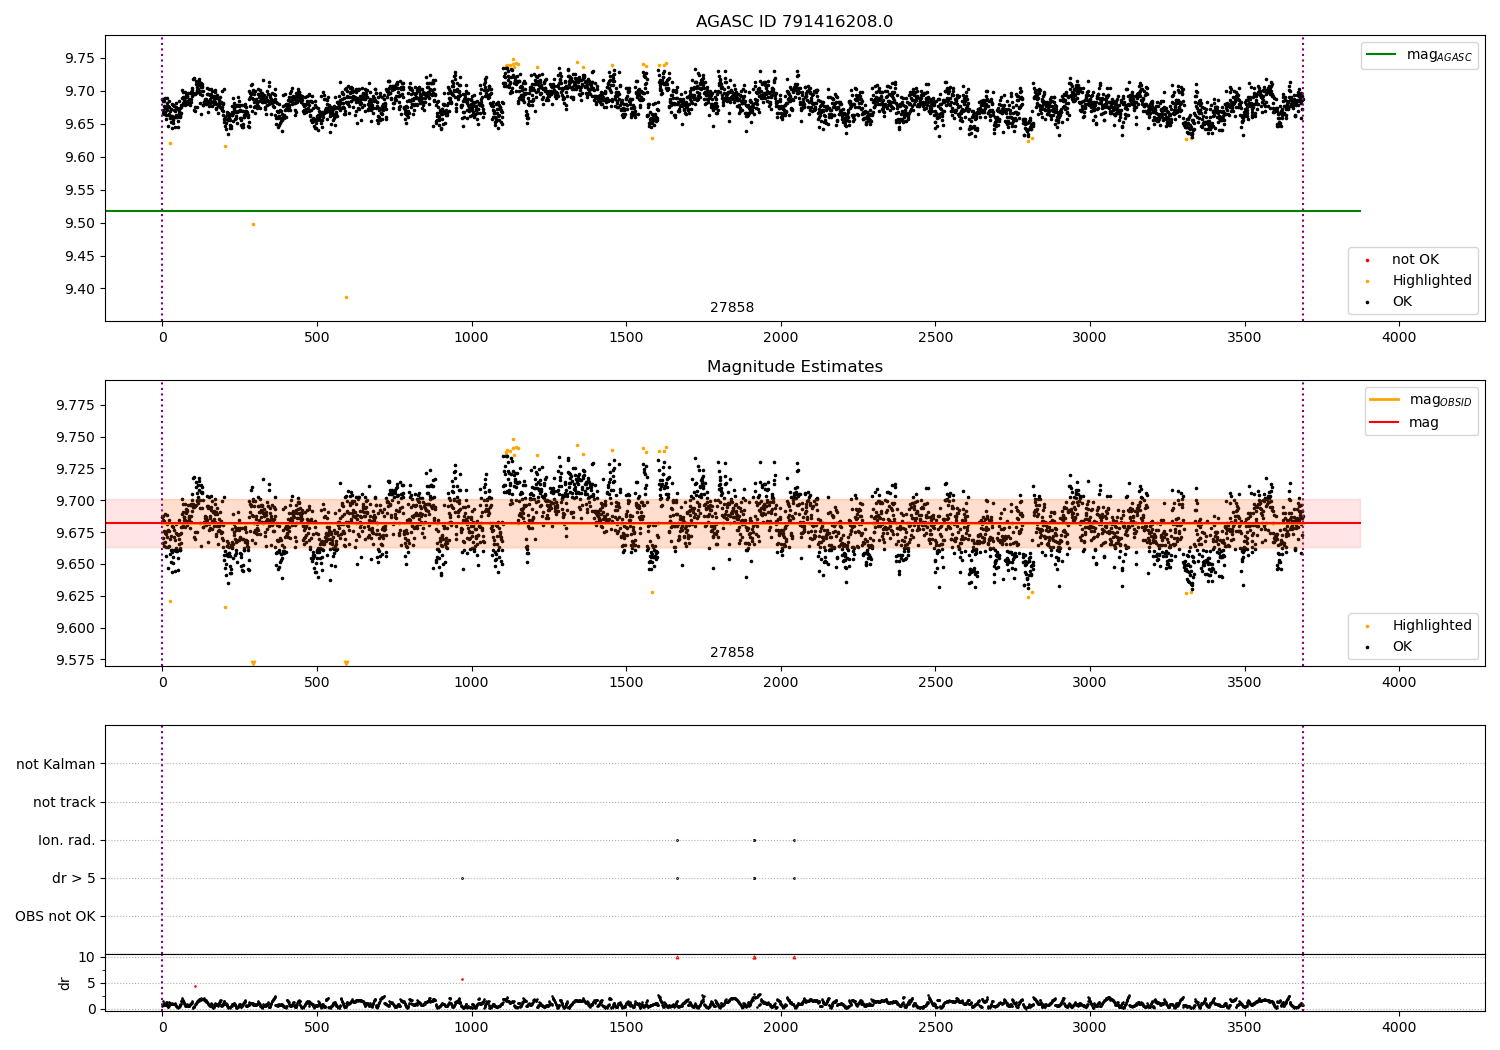Click the horizontal green mag AGASC line
1500x1050 pixels.
point(732,211)
